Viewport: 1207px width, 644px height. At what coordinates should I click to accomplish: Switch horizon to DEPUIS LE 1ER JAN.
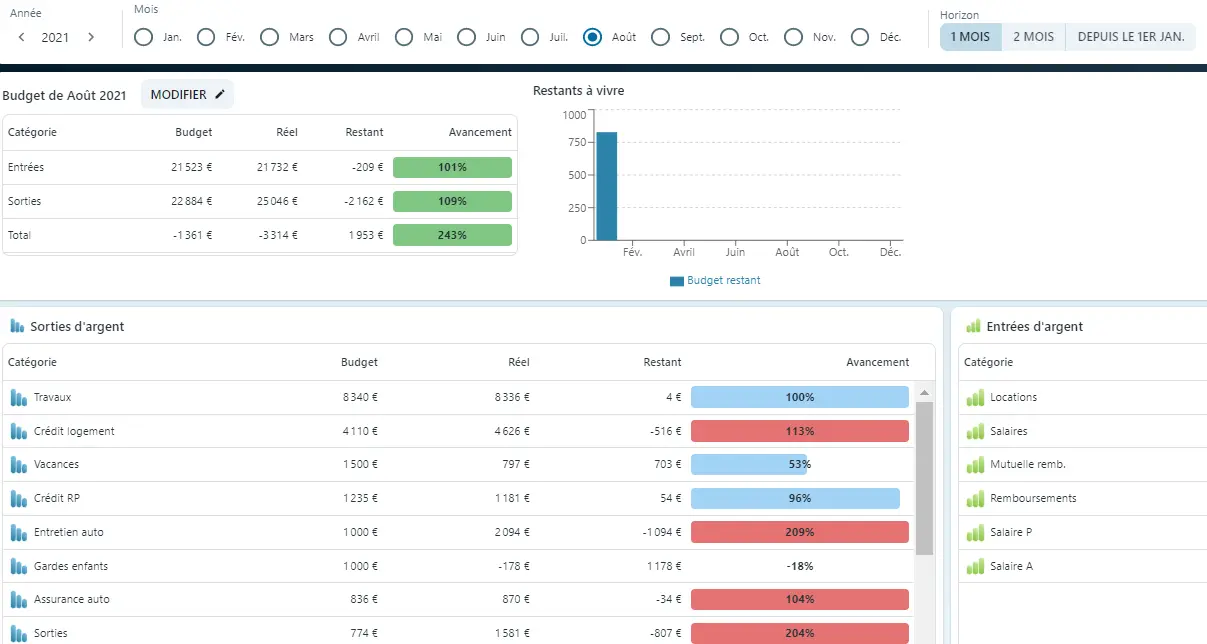point(1130,37)
